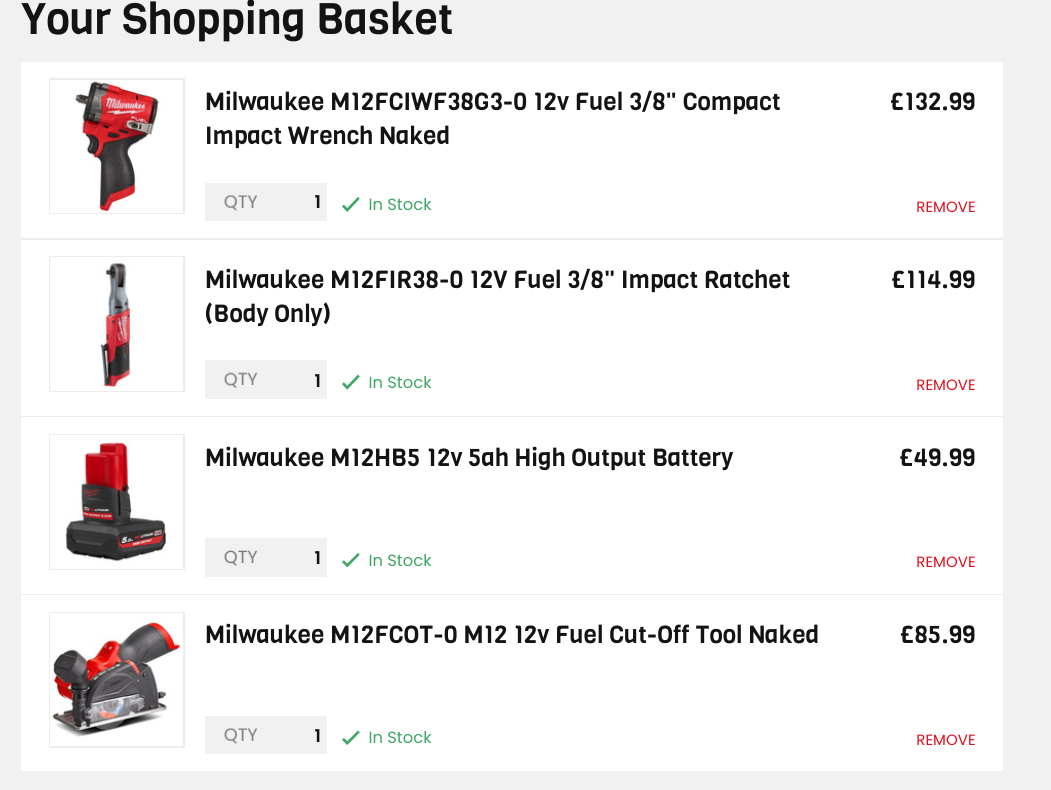Screen dimensions: 1051x790
Task: Click the cut-off tool product thumbnail
Action: coord(116,679)
